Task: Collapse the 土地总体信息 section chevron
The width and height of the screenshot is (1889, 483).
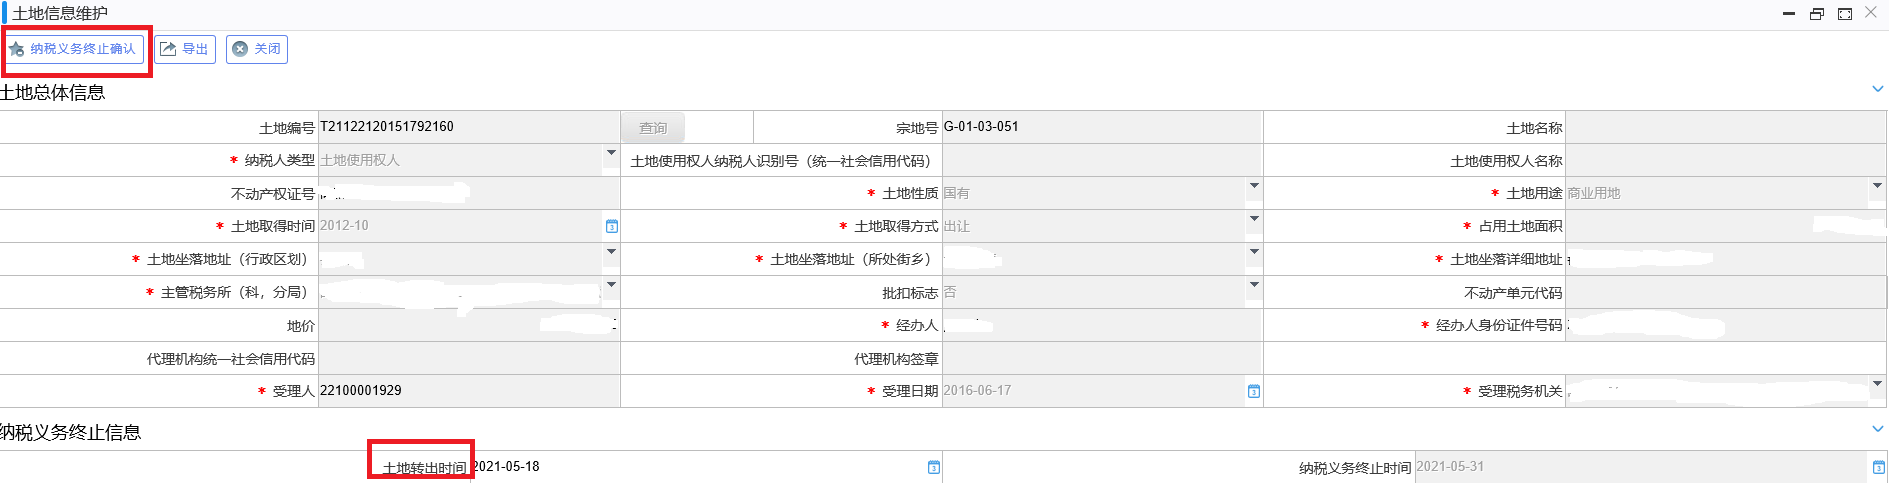Action: click(x=1877, y=89)
